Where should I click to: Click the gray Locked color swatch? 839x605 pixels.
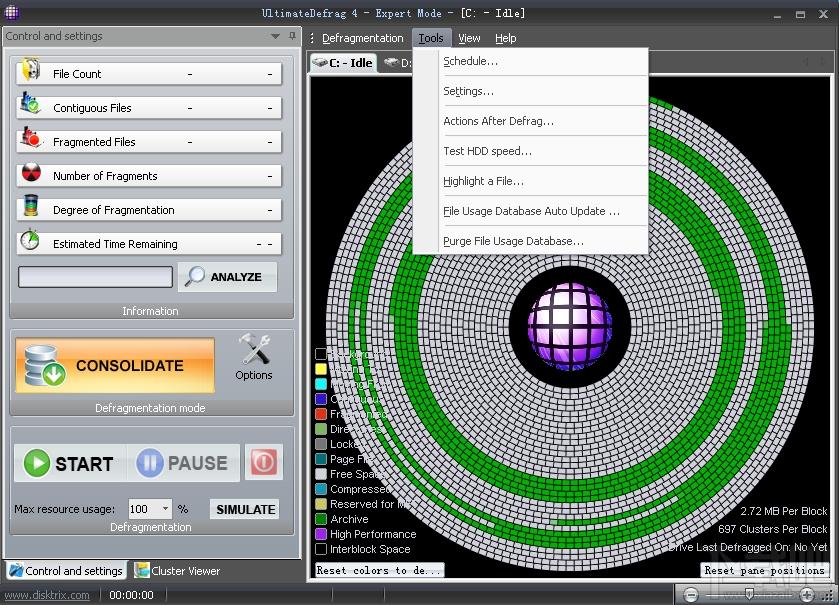[x=321, y=444]
